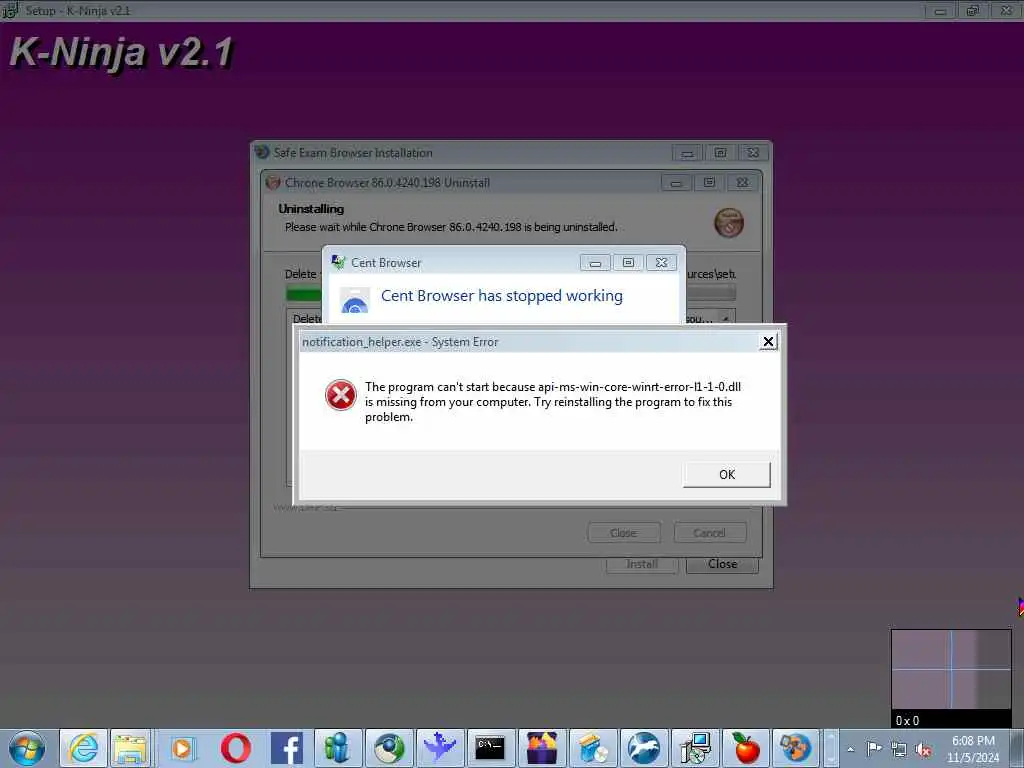The width and height of the screenshot is (1024, 768).
Task: Close the Safe Exam Browser Installation window
Action: [x=754, y=153]
